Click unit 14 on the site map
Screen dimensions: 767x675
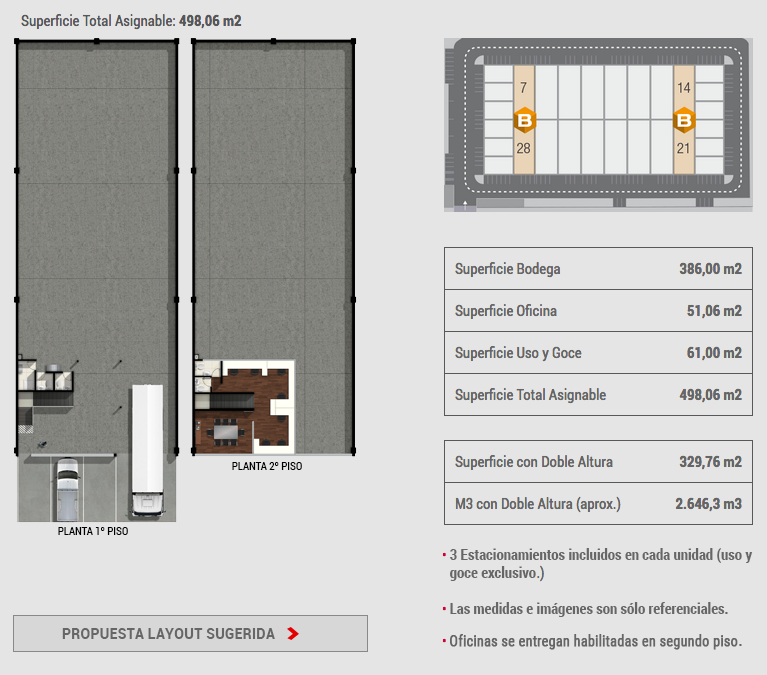684,88
